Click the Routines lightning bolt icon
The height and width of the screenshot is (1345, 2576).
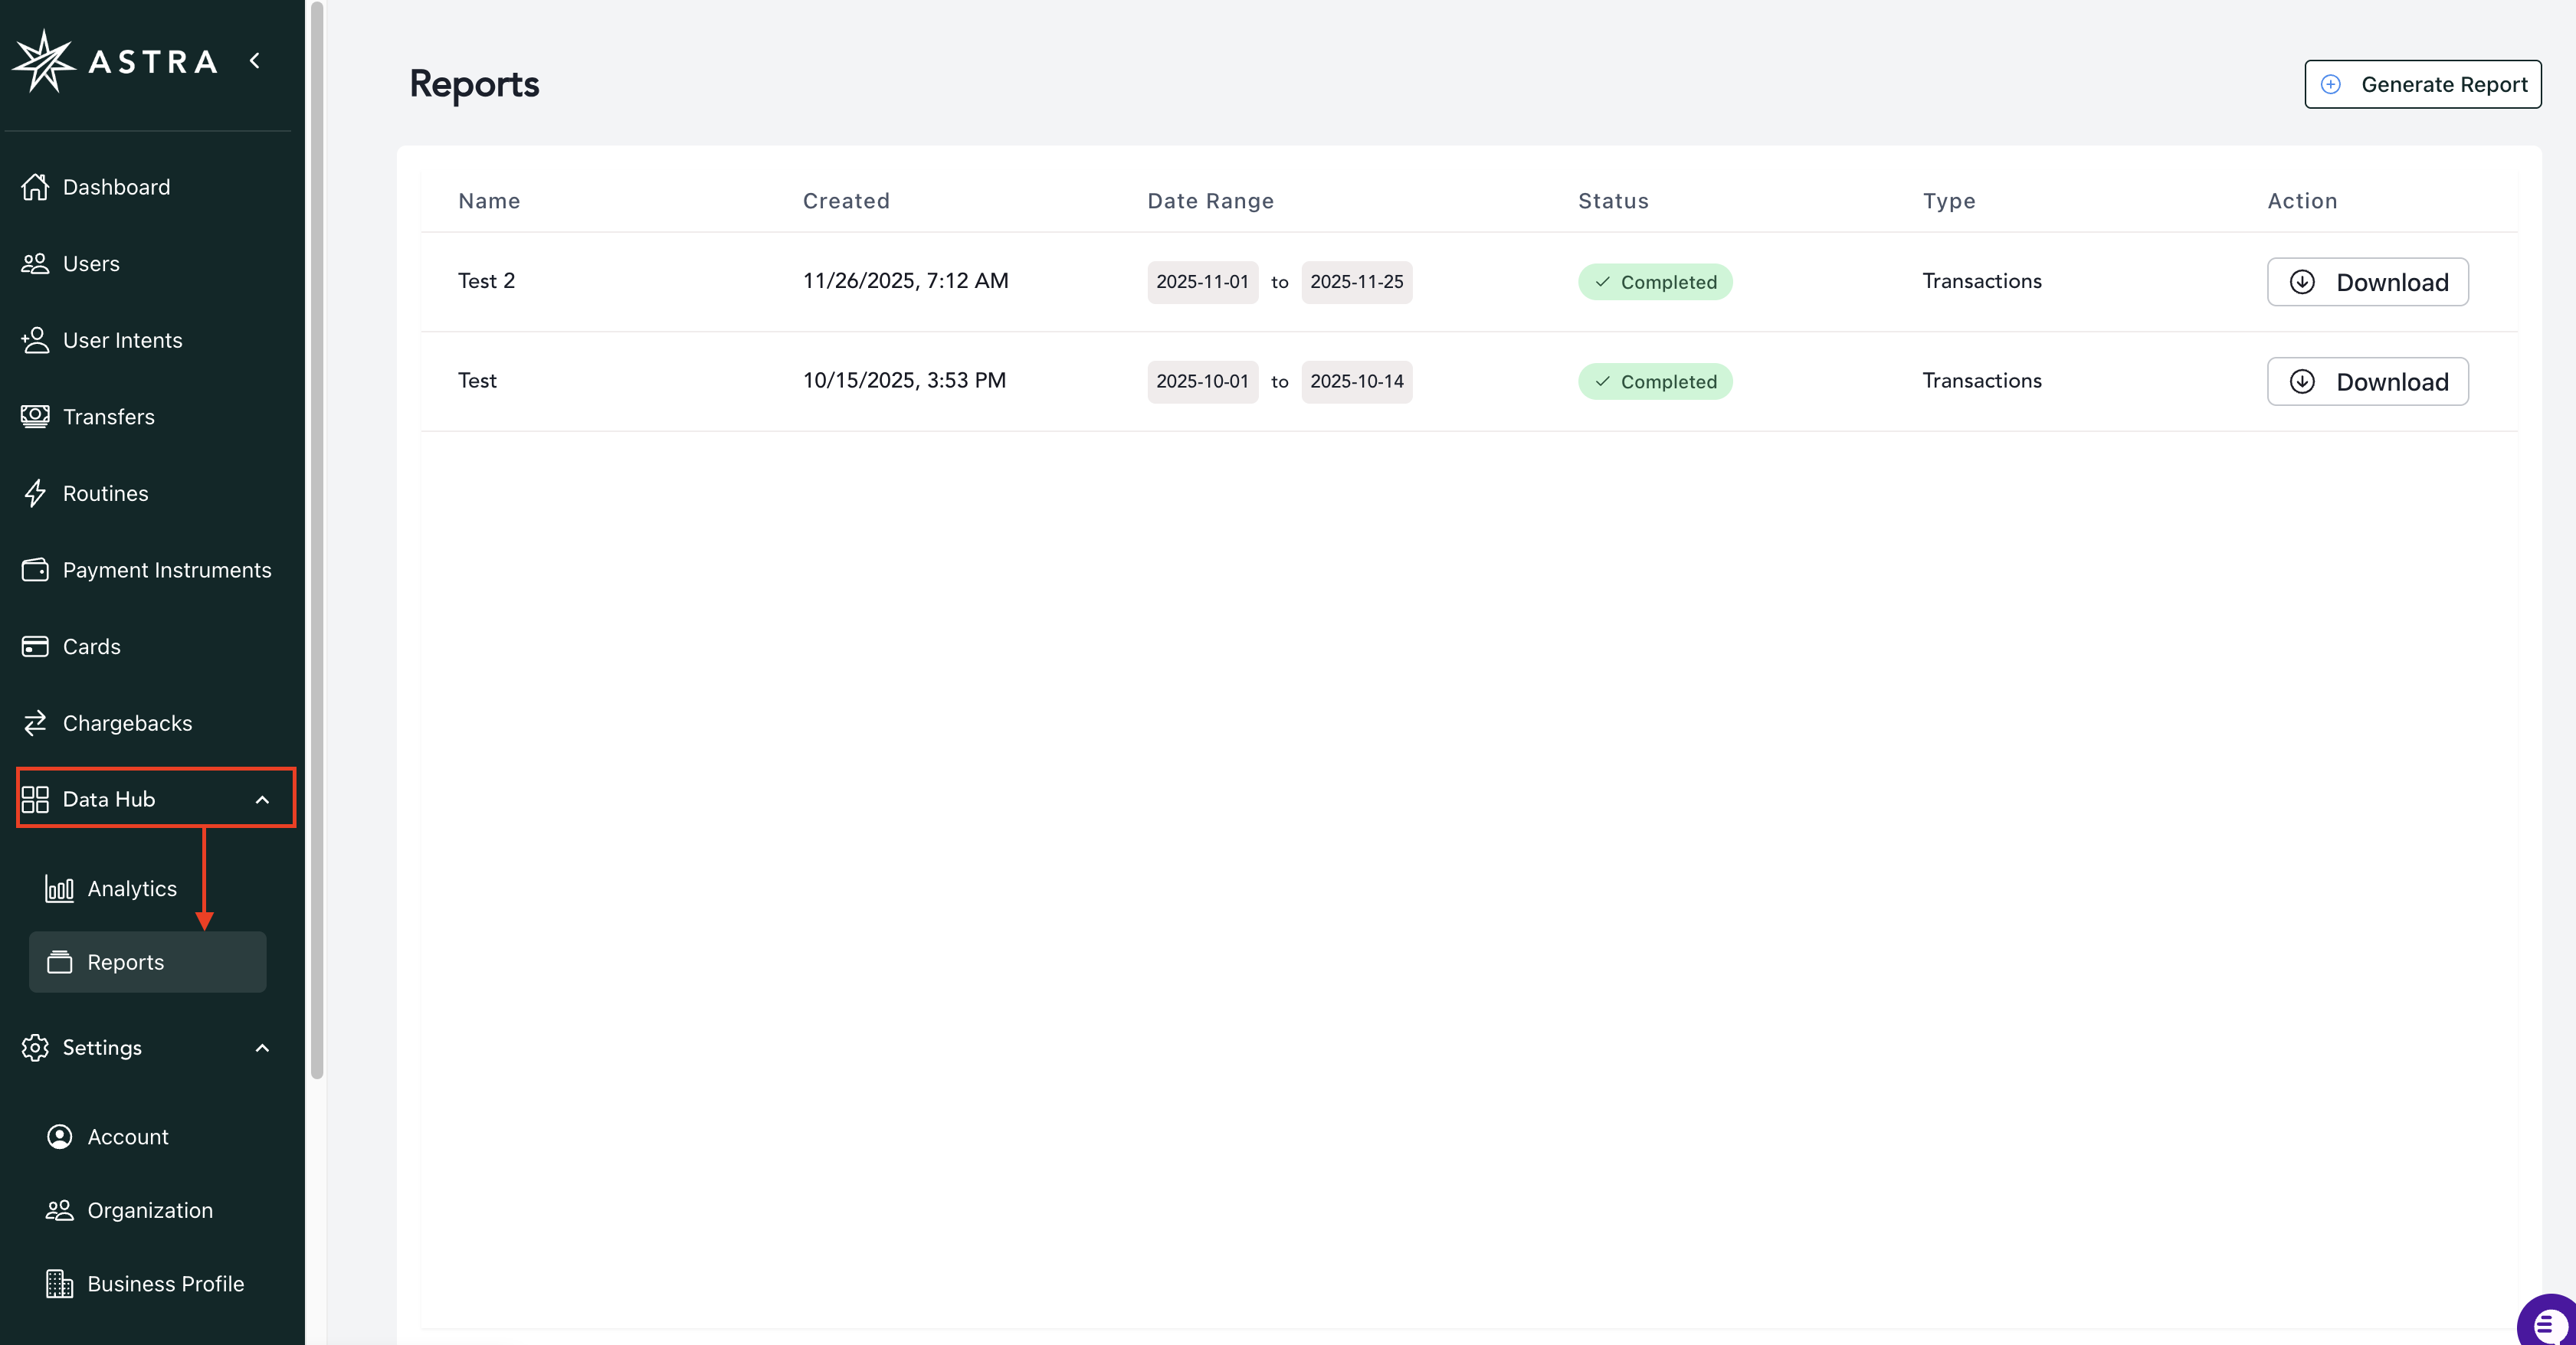[35, 493]
